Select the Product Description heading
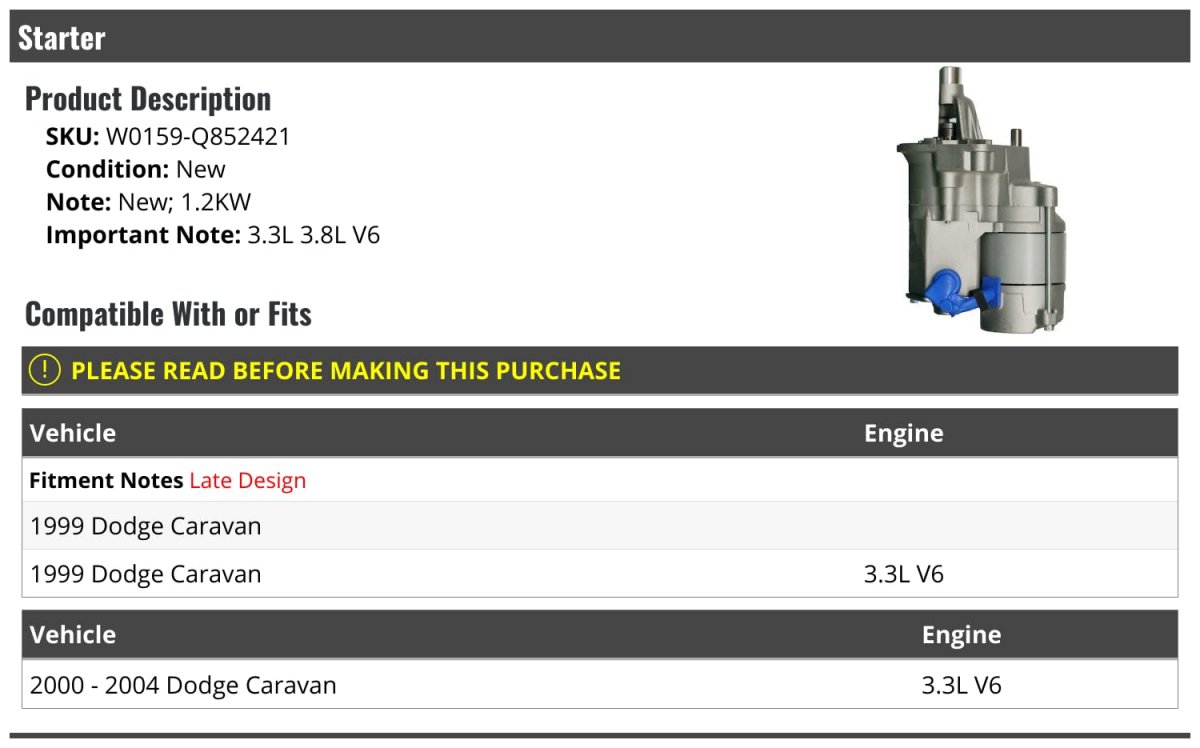This screenshot has height=748, width=1200. 148,99
